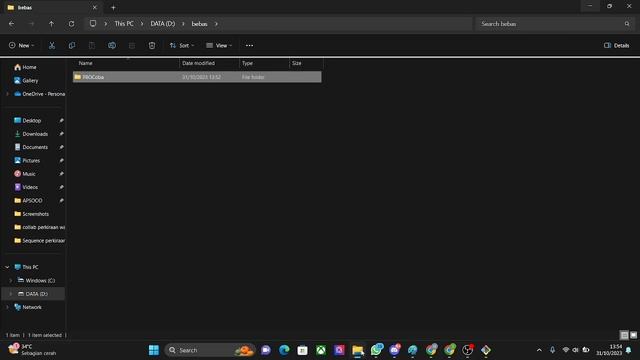Viewport: 640px width, 360px height.
Task: Click the chevron after This PC breadcrumb
Action: pos(142,24)
